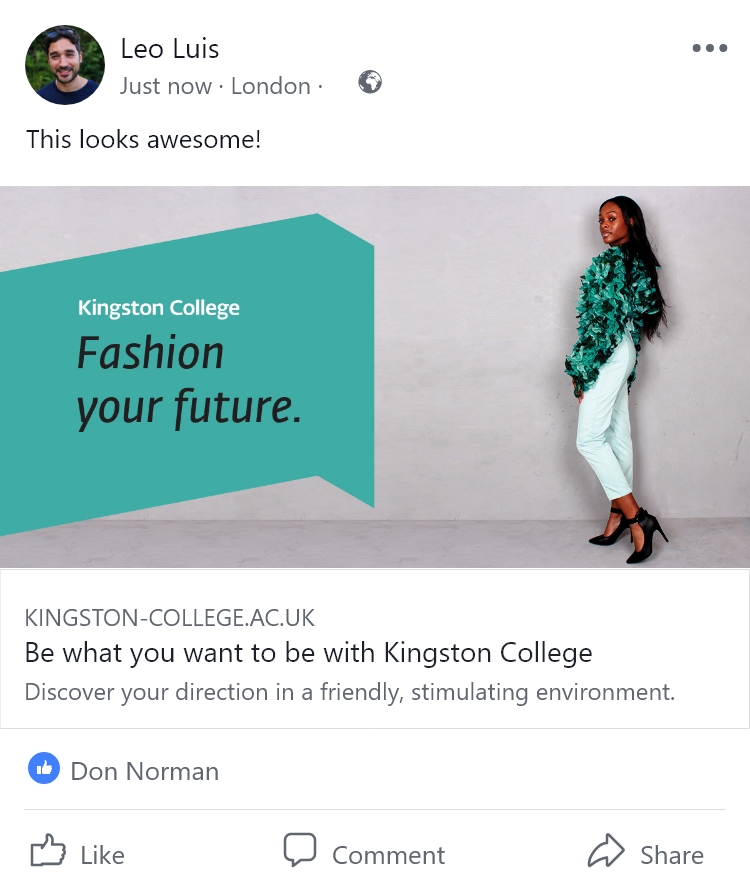This screenshot has width=750, height=890.
Task: Click the "Fashion your future." banner headline
Action: point(188,380)
